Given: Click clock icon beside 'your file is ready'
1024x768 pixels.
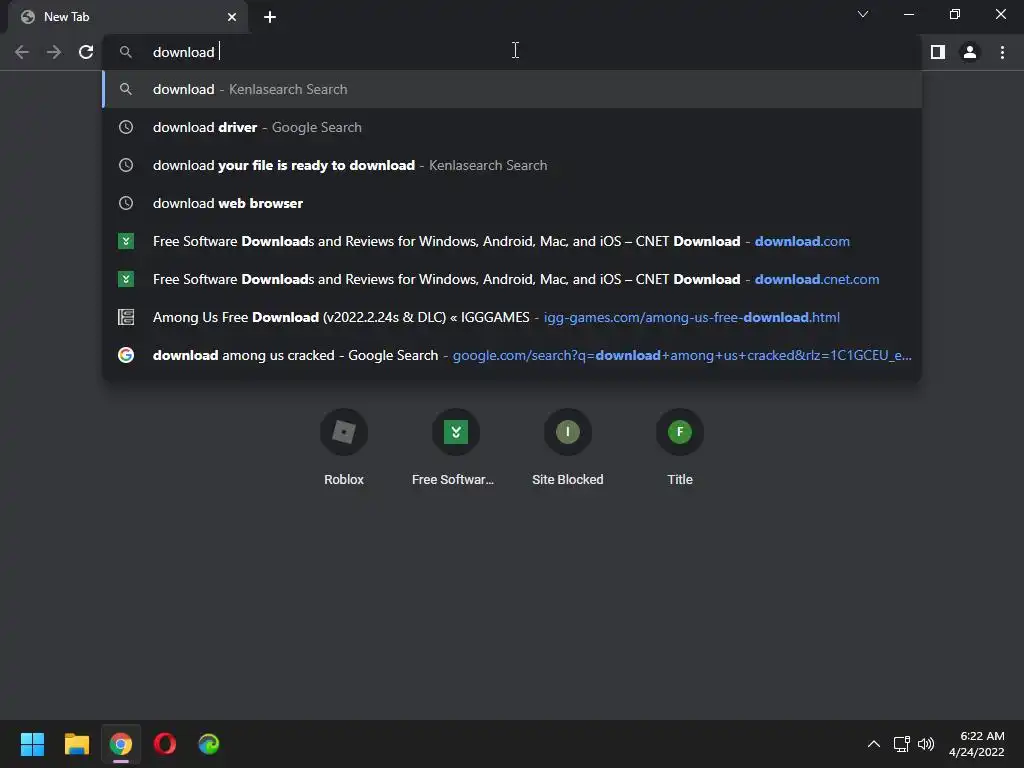Looking at the screenshot, I should [x=126, y=165].
